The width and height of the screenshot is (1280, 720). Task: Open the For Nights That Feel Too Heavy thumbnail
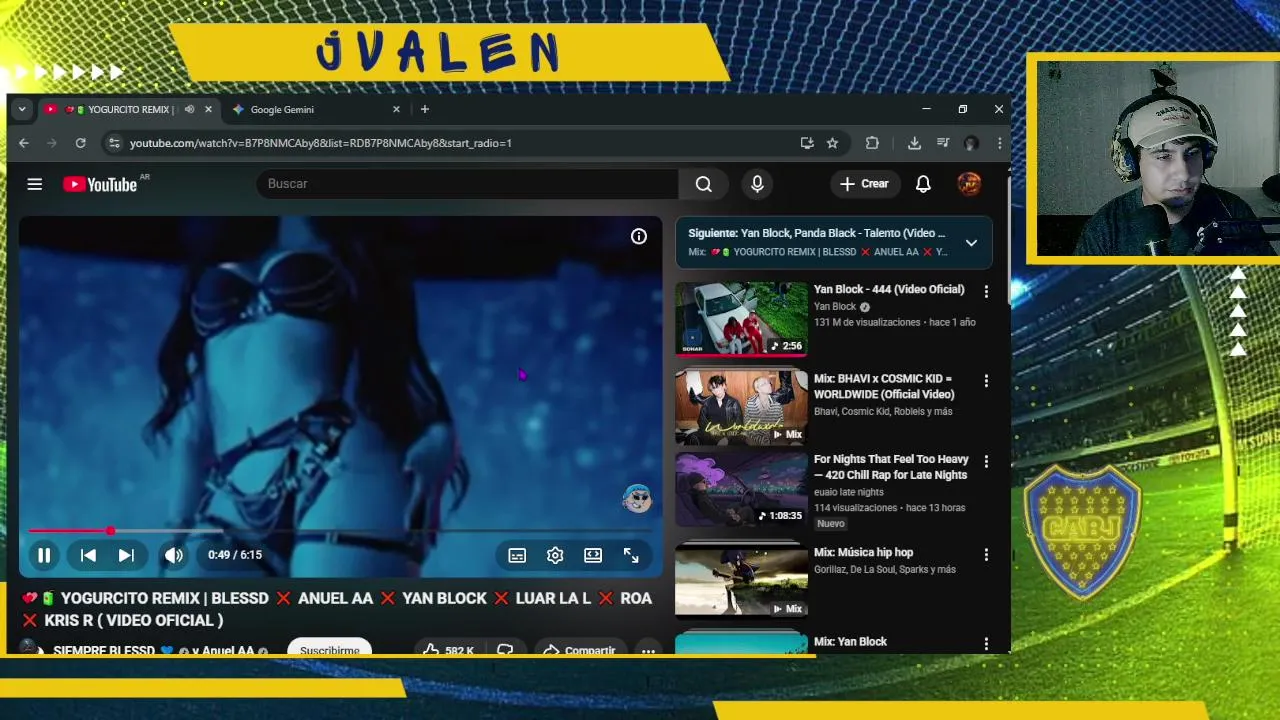(x=741, y=489)
